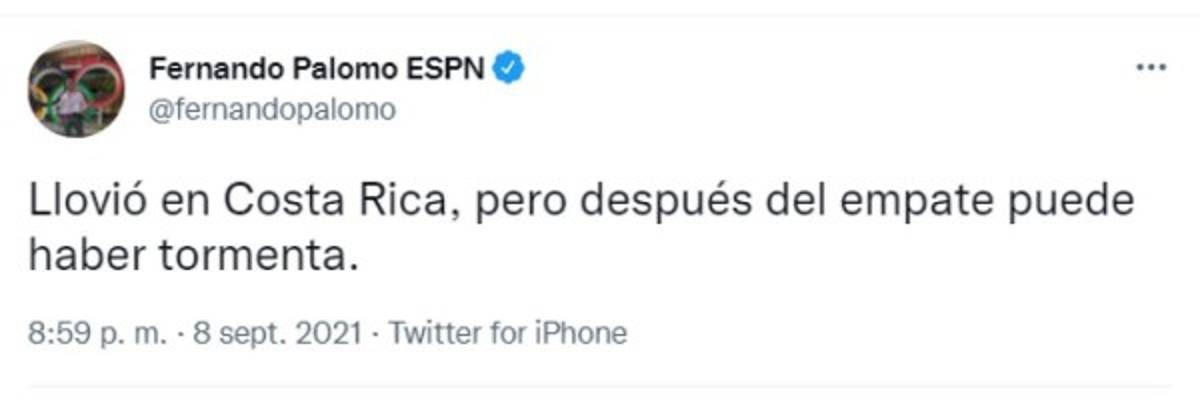This screenshot has width=1200, height=404.
Task: Open the @fernandopalomo handle link
Action: (272, 109)
